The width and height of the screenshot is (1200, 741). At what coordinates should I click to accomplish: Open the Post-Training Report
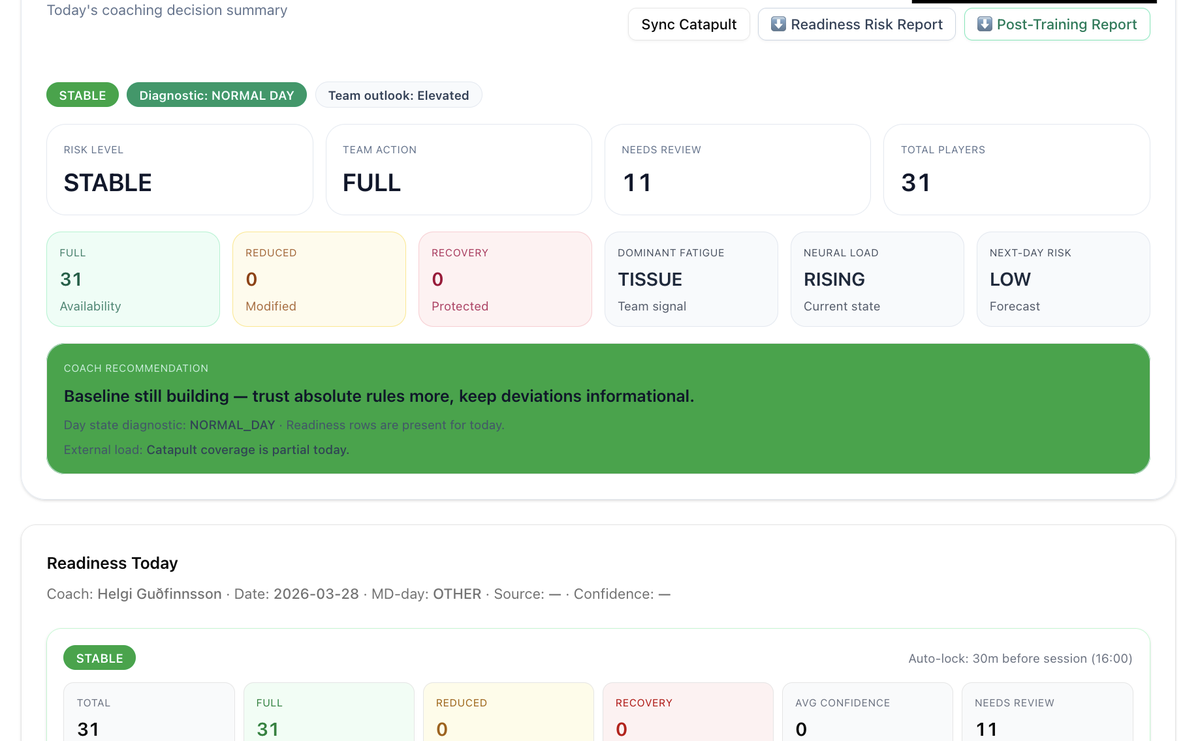pos(1057,24)
